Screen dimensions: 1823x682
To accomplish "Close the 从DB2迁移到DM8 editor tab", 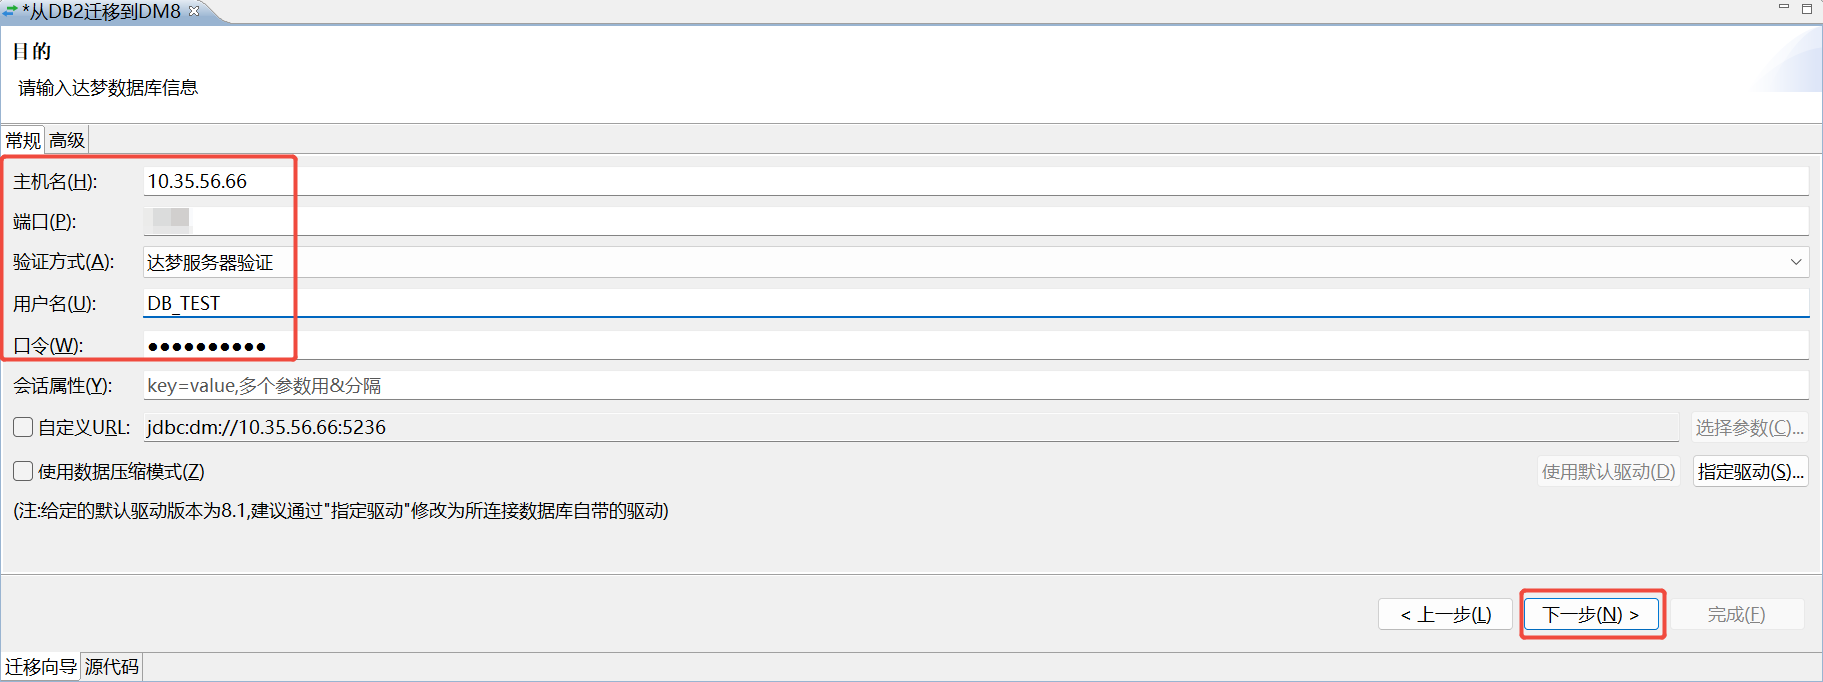I will [x=194, y=11].
